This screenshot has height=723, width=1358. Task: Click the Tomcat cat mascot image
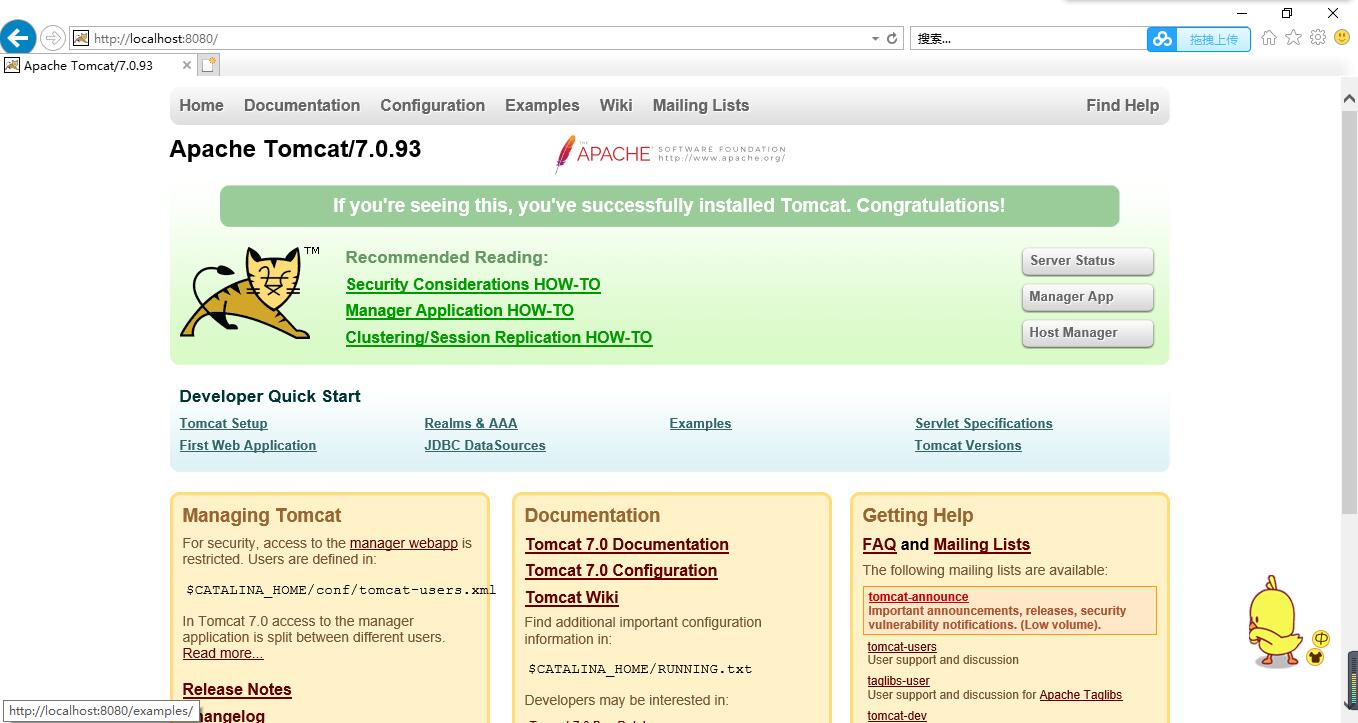click(x=248, y=292)
